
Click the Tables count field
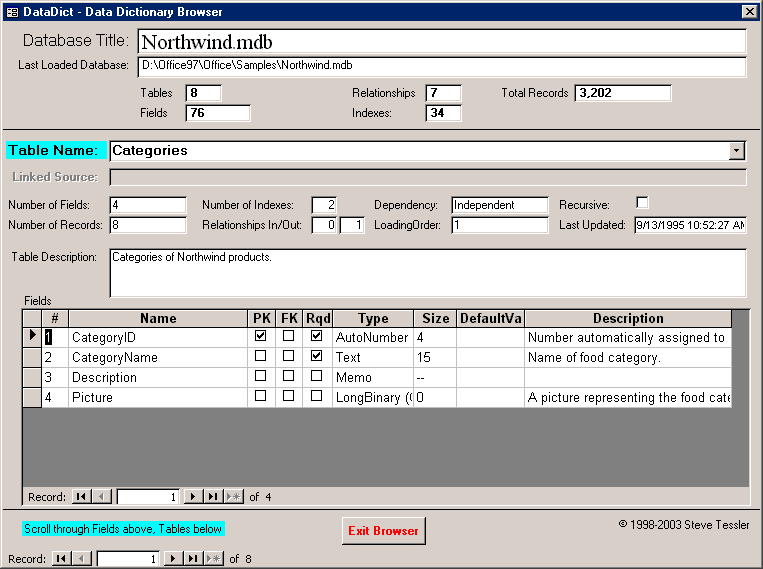(x=203, y=93)
